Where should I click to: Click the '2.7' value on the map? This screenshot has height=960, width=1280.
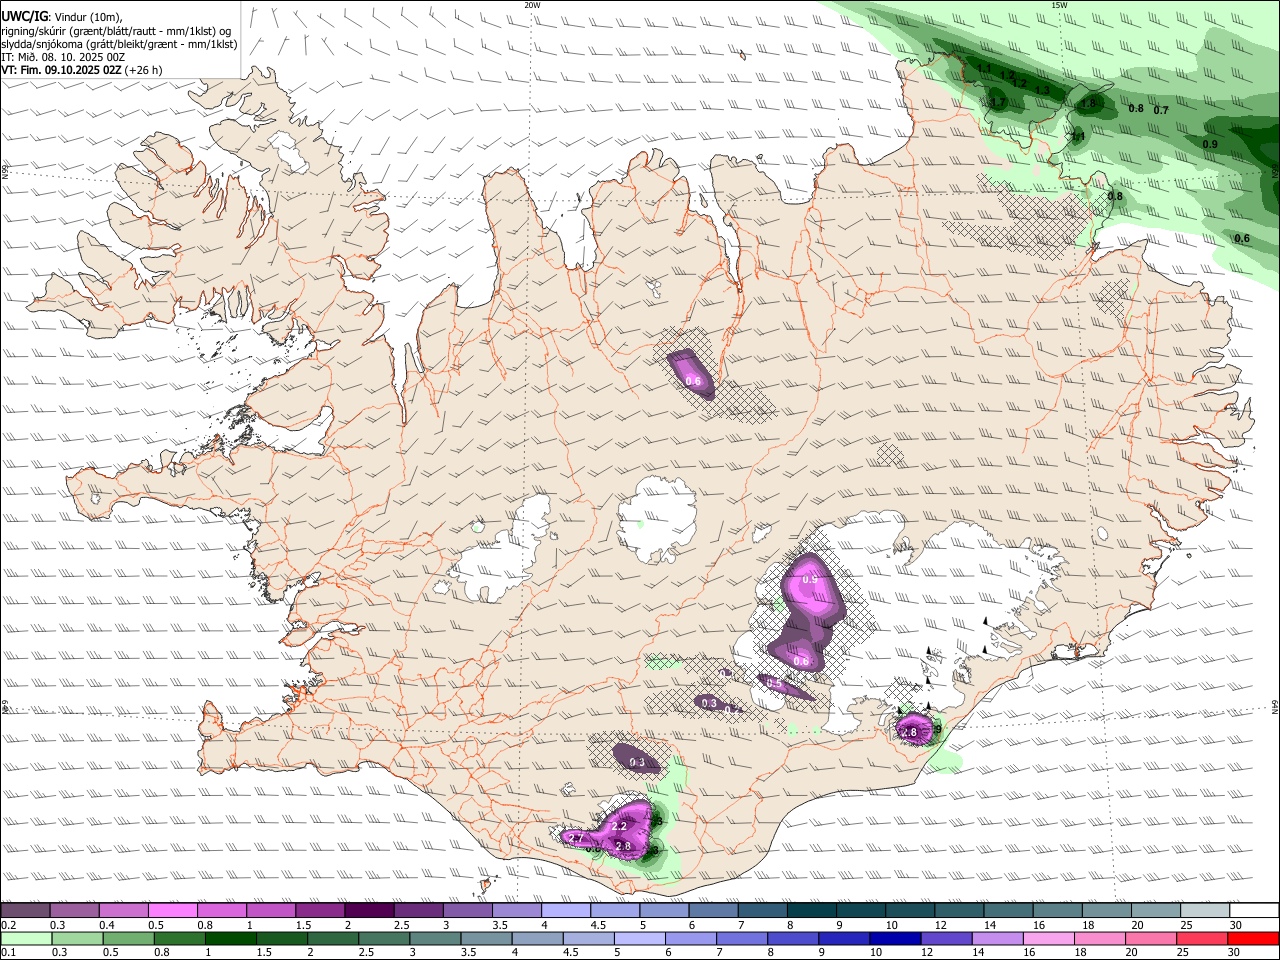coord(574,838)
